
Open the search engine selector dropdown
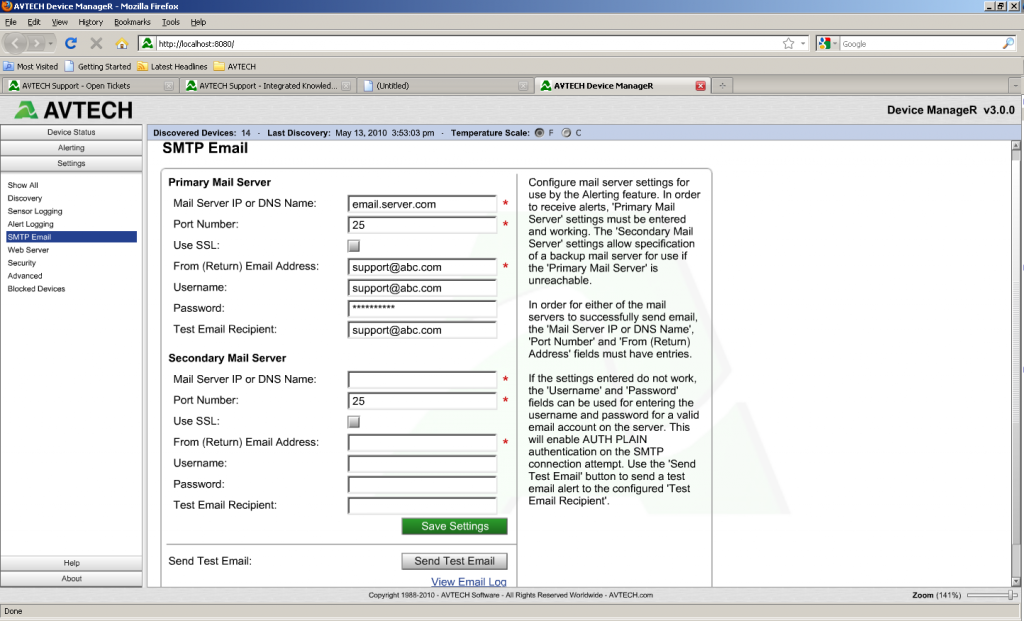[x=833, y=43]
